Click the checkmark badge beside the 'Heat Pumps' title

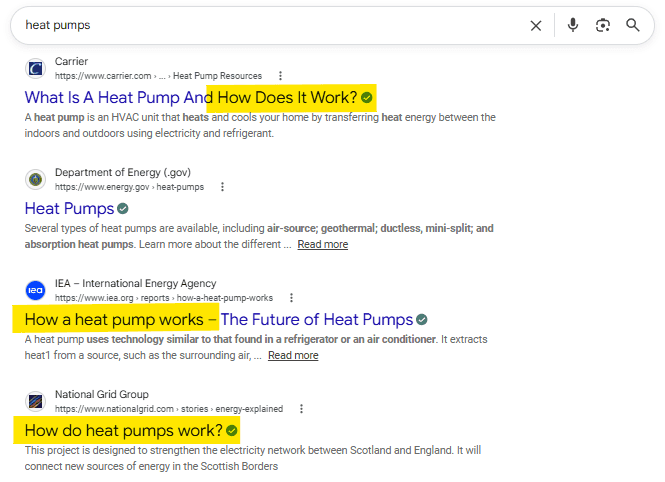(123, 209)
